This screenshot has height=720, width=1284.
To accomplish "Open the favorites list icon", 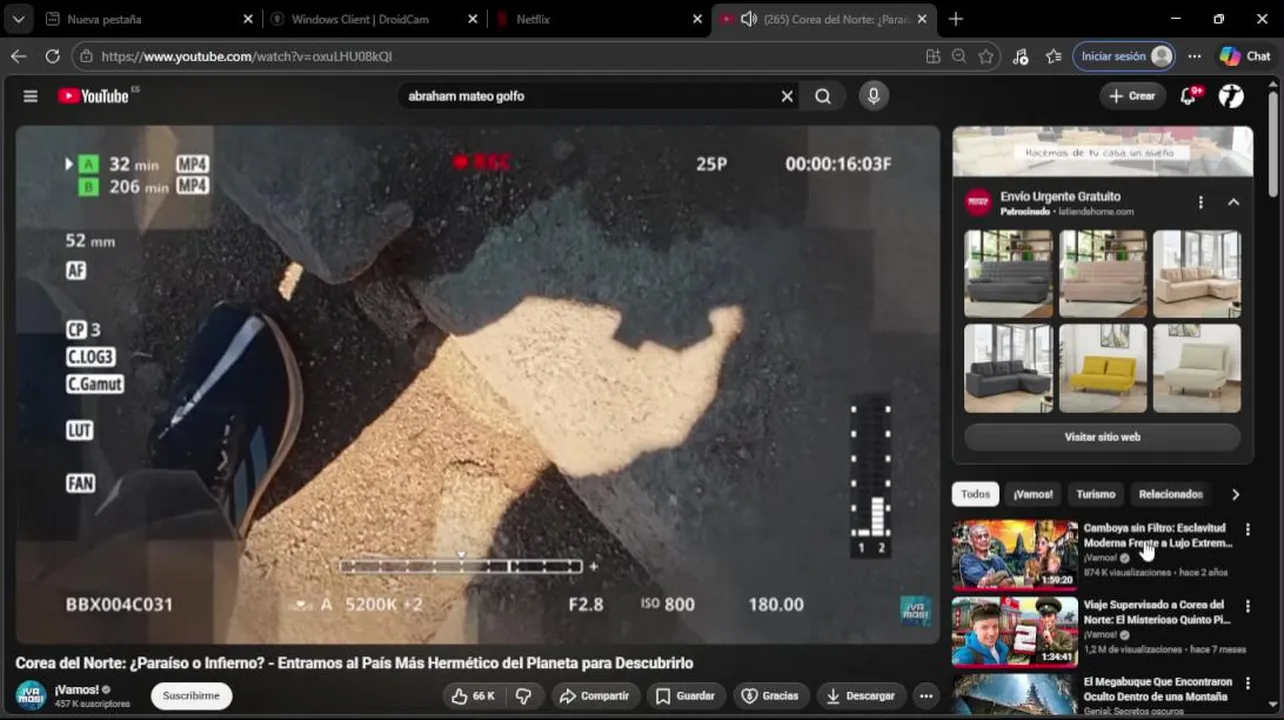I will tap(1053, 56).
